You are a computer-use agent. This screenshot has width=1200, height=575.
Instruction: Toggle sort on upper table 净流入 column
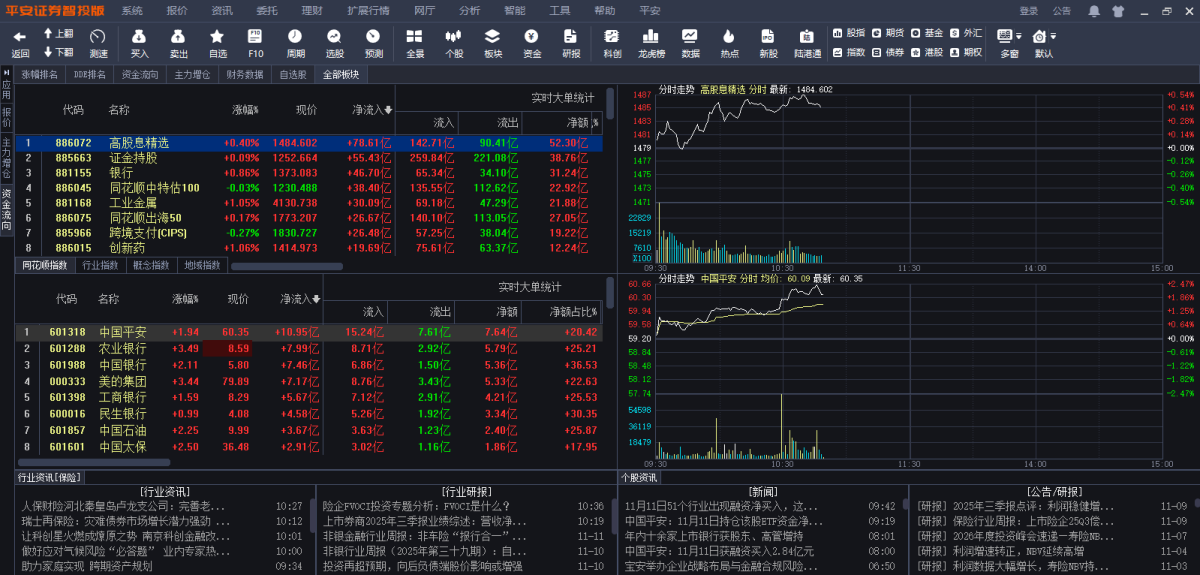point(372,109)
